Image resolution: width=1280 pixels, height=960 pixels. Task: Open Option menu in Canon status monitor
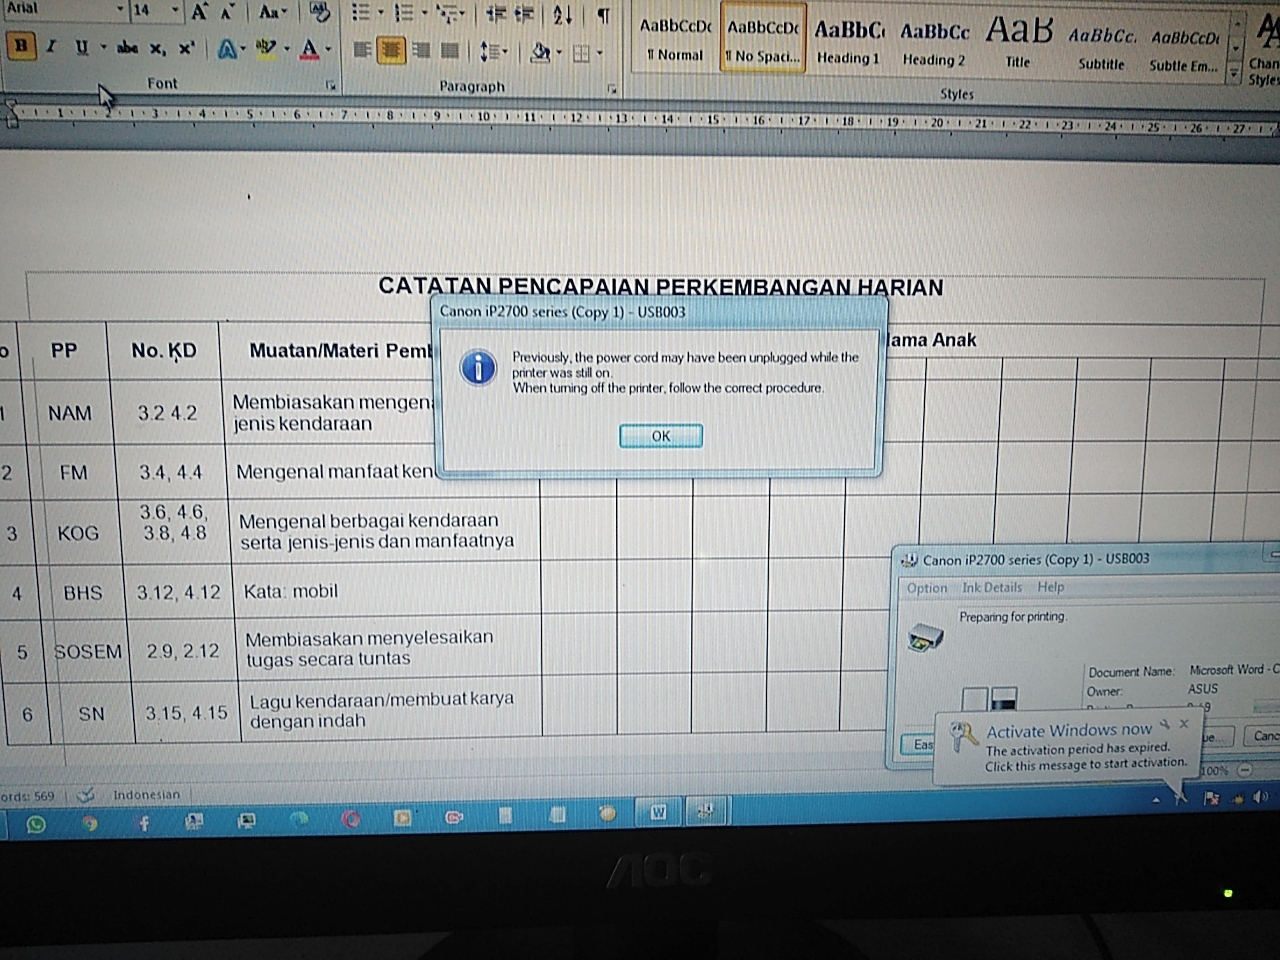tap(927, 588)
